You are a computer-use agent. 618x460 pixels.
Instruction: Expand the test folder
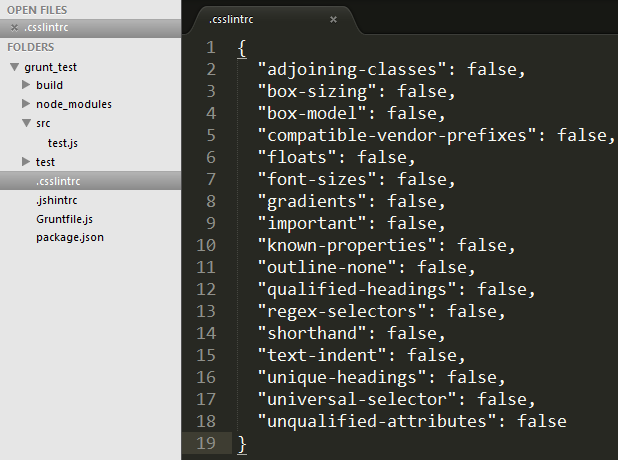coord(26,161)
